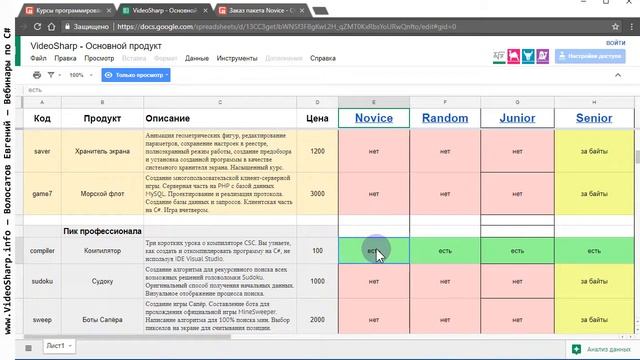This screenshot has height=360, width=640.
Task: Click the vertical scrollbar thumb
Action: coord(637,157)
